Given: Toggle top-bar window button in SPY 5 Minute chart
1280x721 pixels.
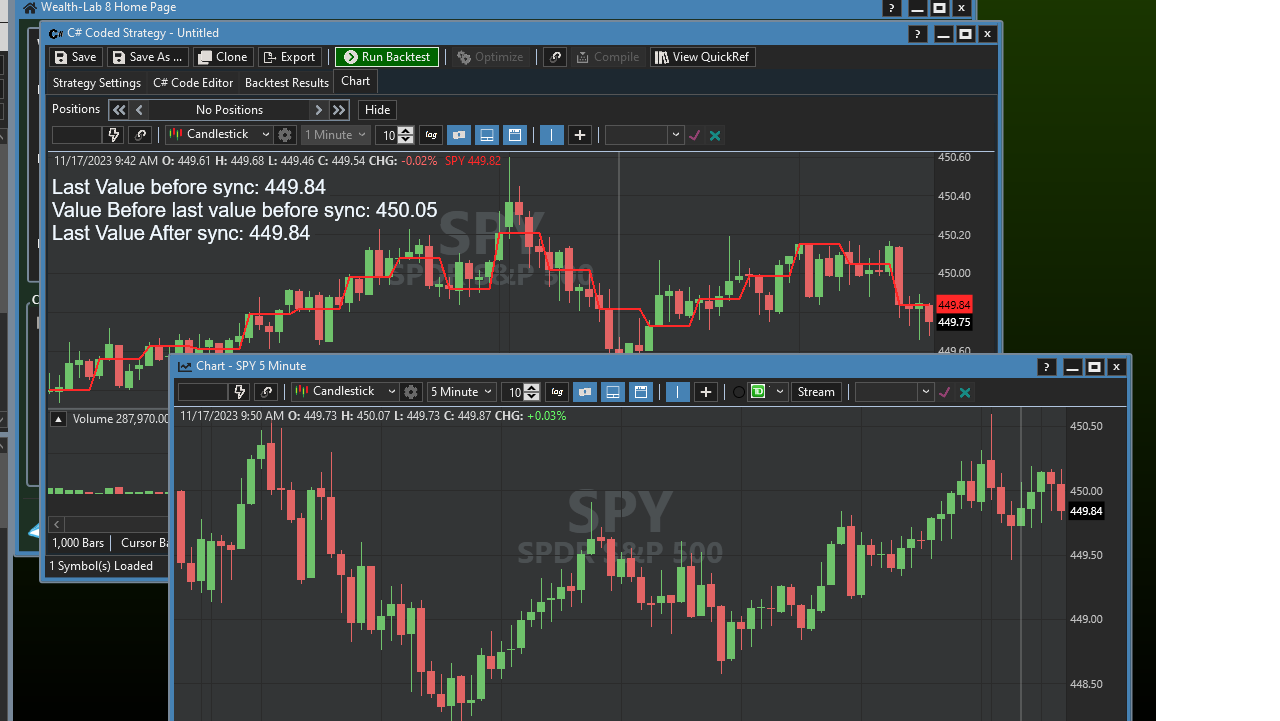Looking at the screenshot, I should (x=641, y=392).
